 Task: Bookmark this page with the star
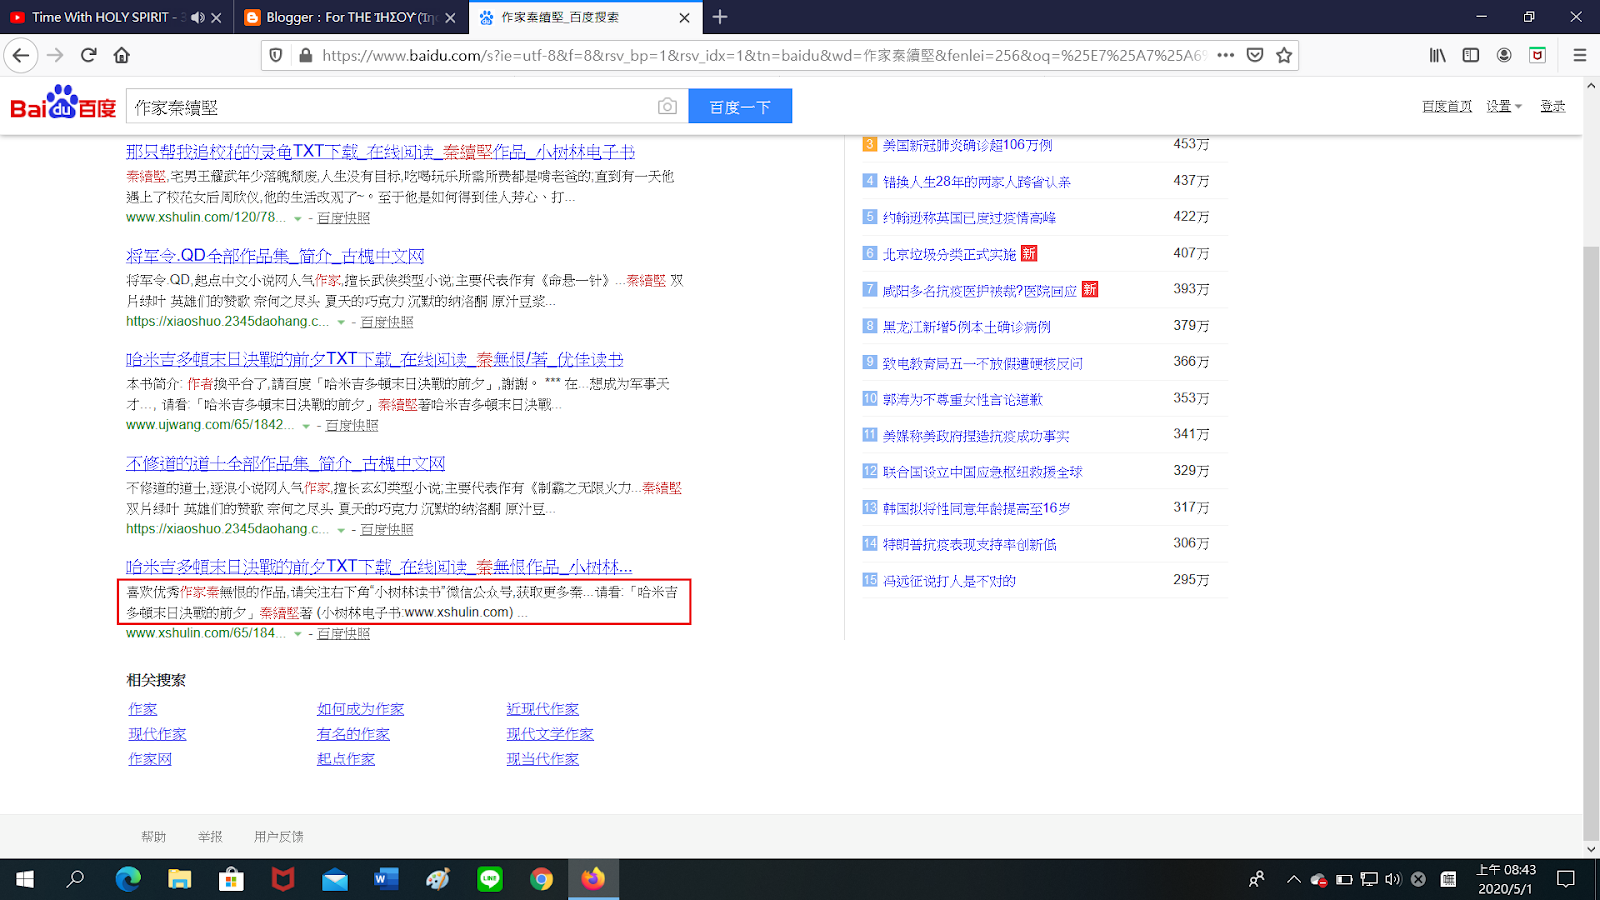pos(1284,55)
